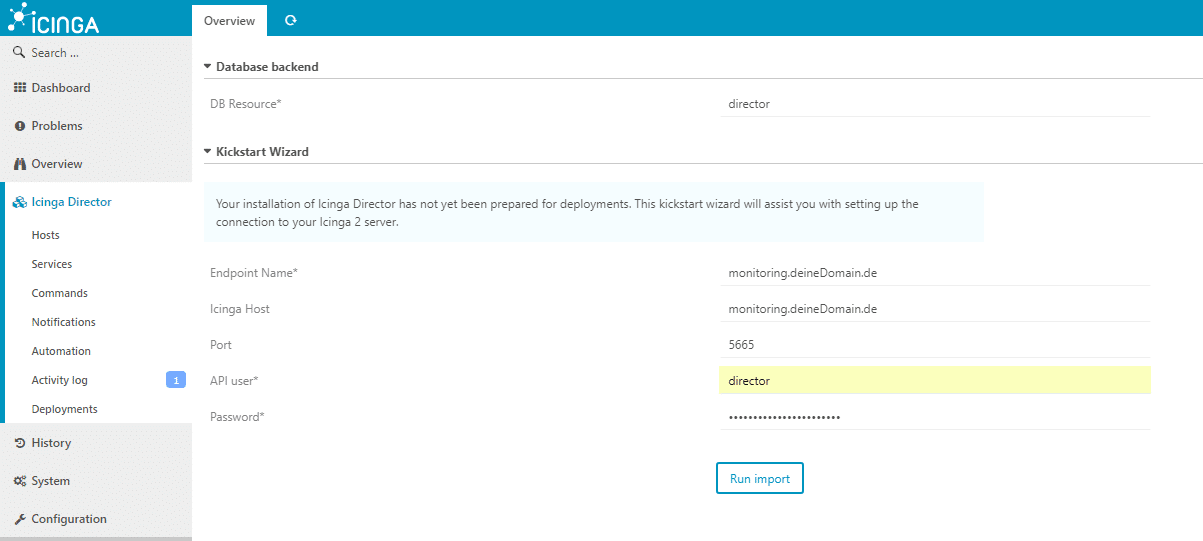Click the Icinga Host input field
The height and width of the screenshot is (541, 1203).
[x=934, y=309]
